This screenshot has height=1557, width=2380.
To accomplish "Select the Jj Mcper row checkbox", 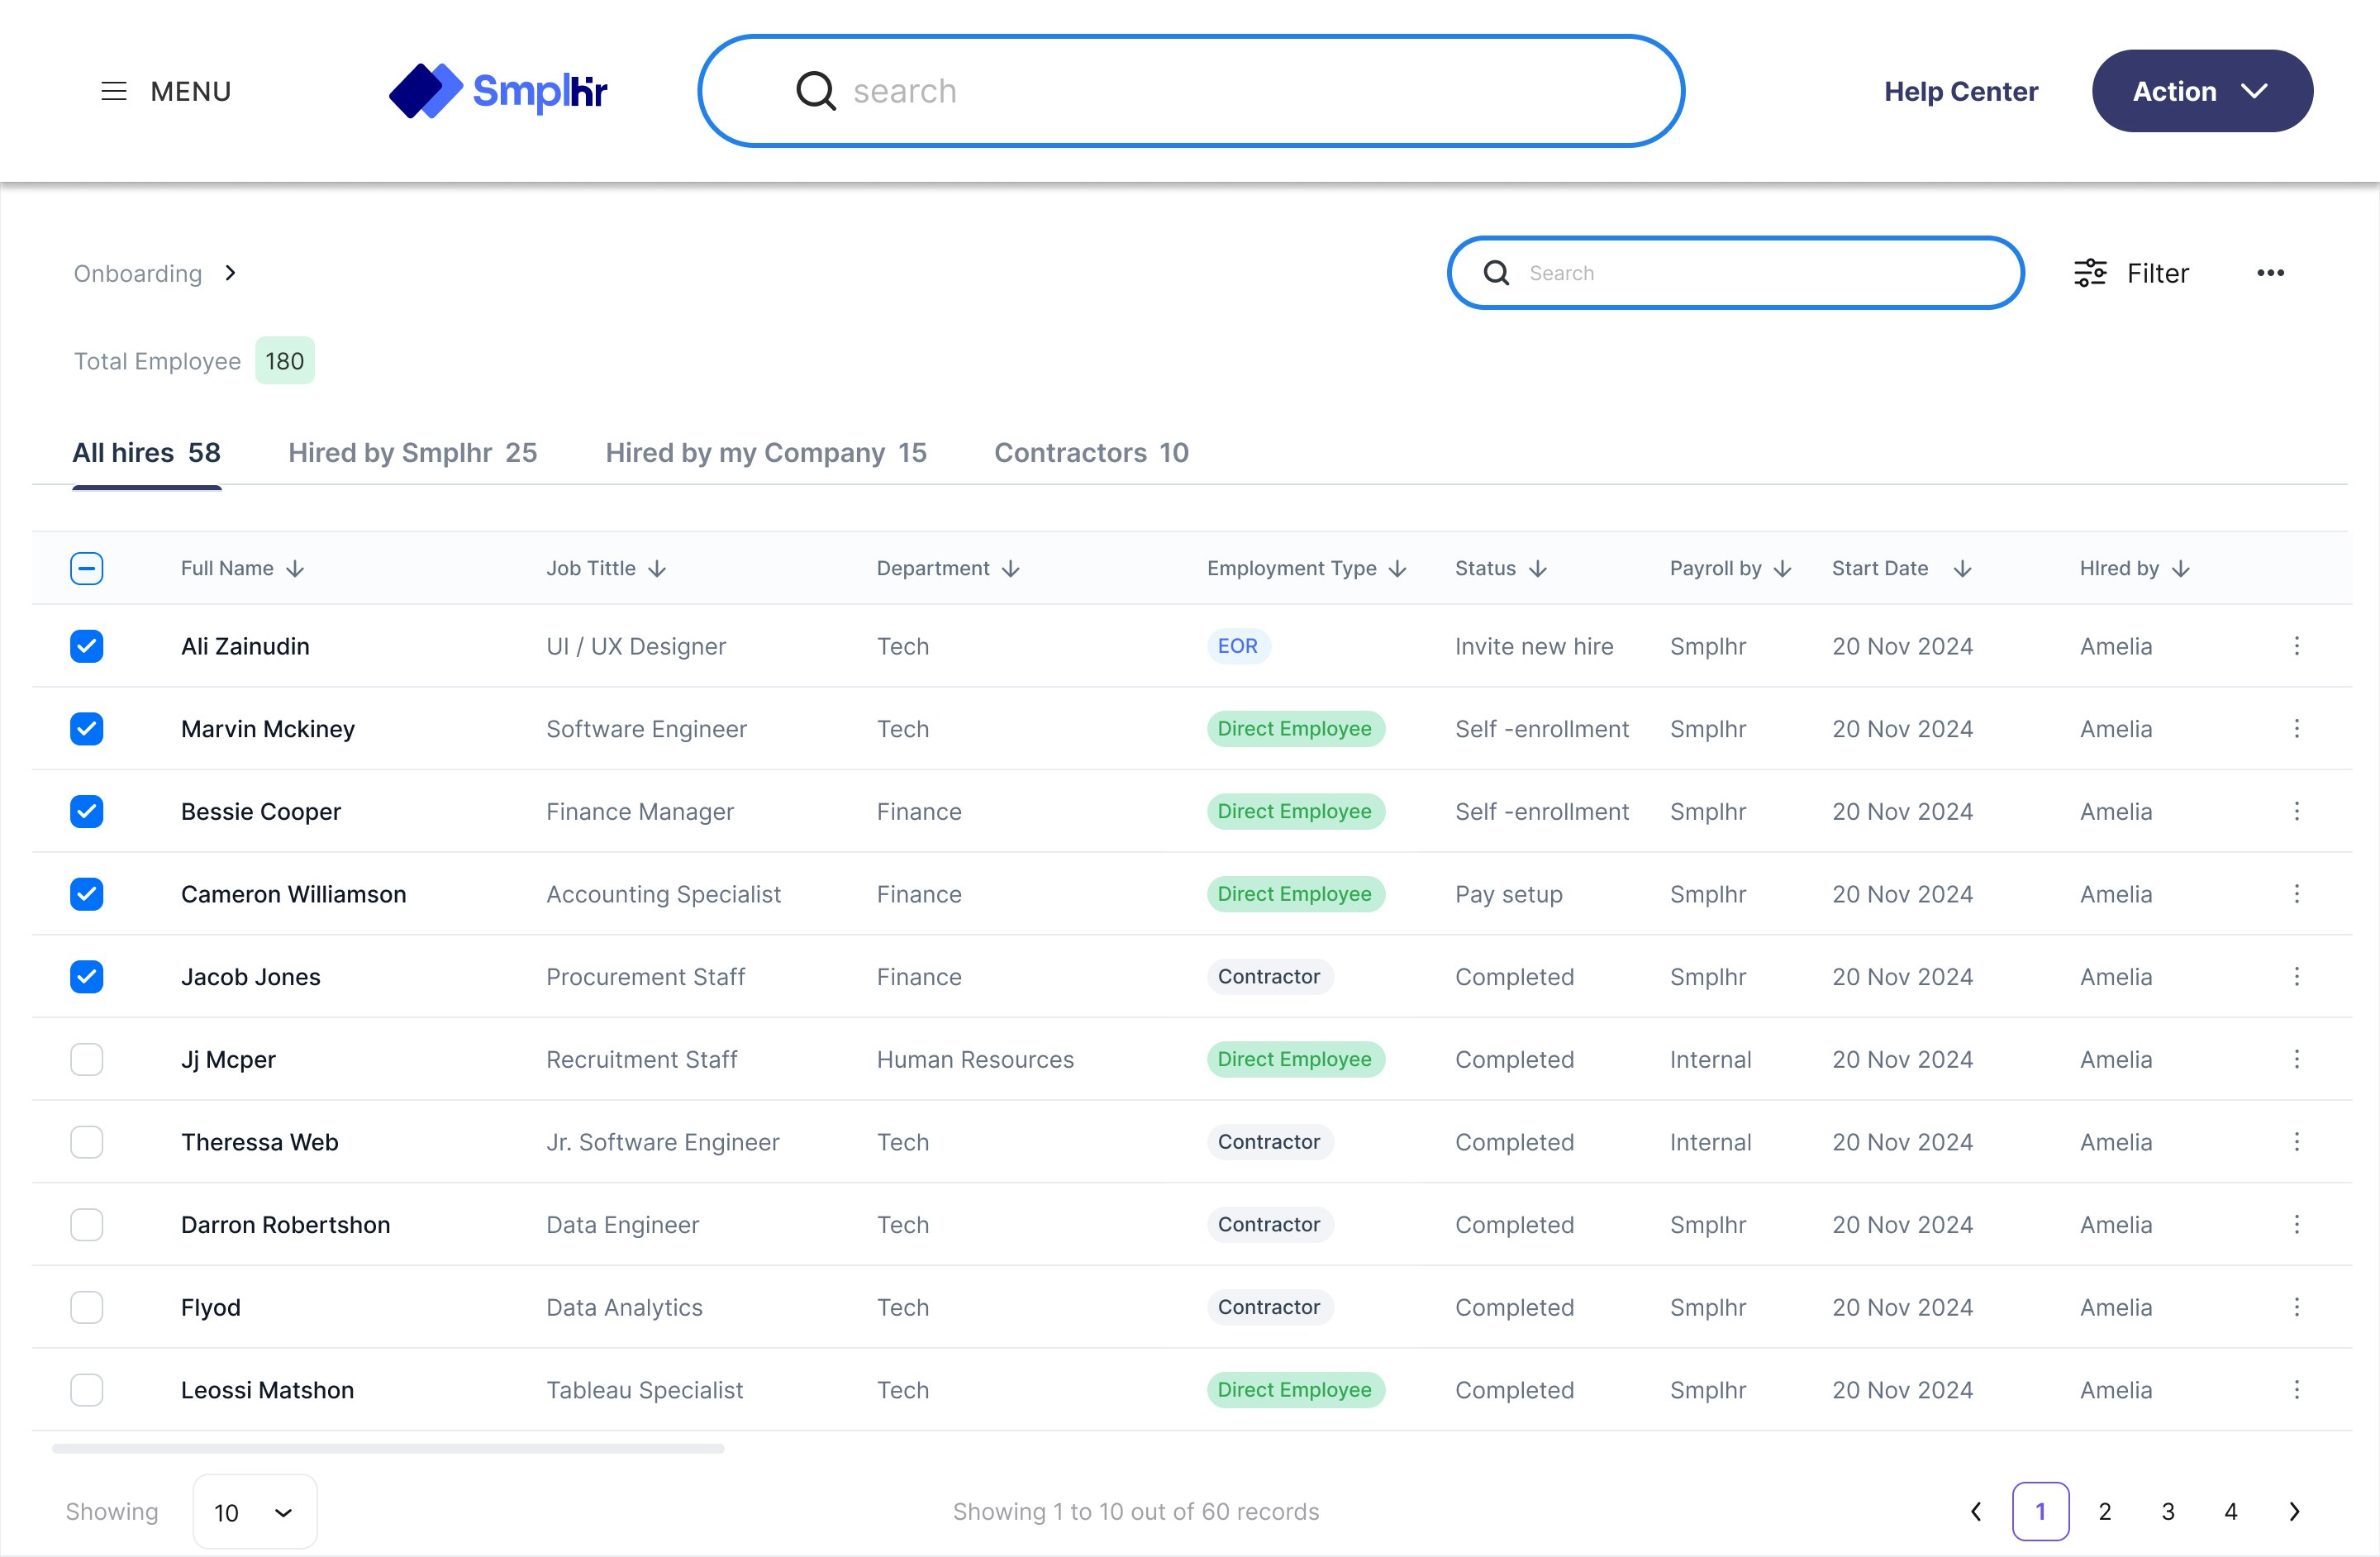I will click(x=87, y=1059).
